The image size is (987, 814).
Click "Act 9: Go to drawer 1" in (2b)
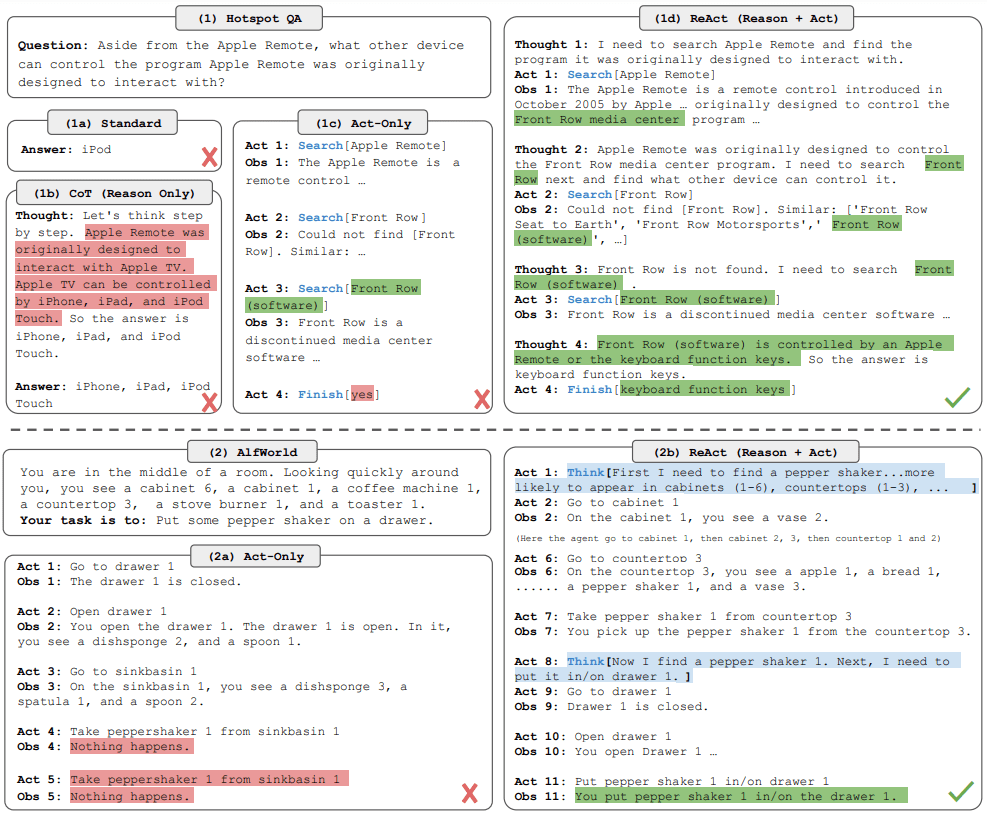[592, 691]
